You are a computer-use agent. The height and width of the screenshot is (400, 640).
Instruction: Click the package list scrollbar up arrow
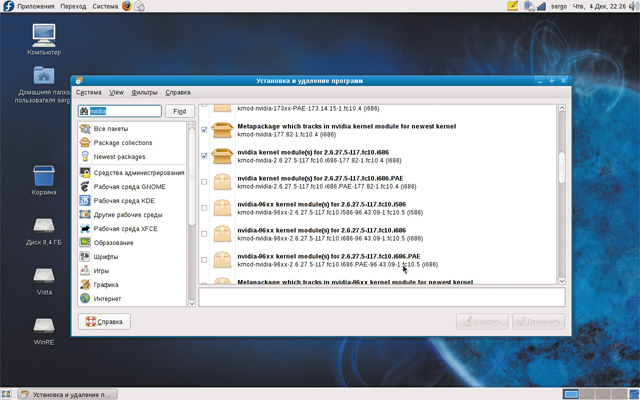(562, 108)
